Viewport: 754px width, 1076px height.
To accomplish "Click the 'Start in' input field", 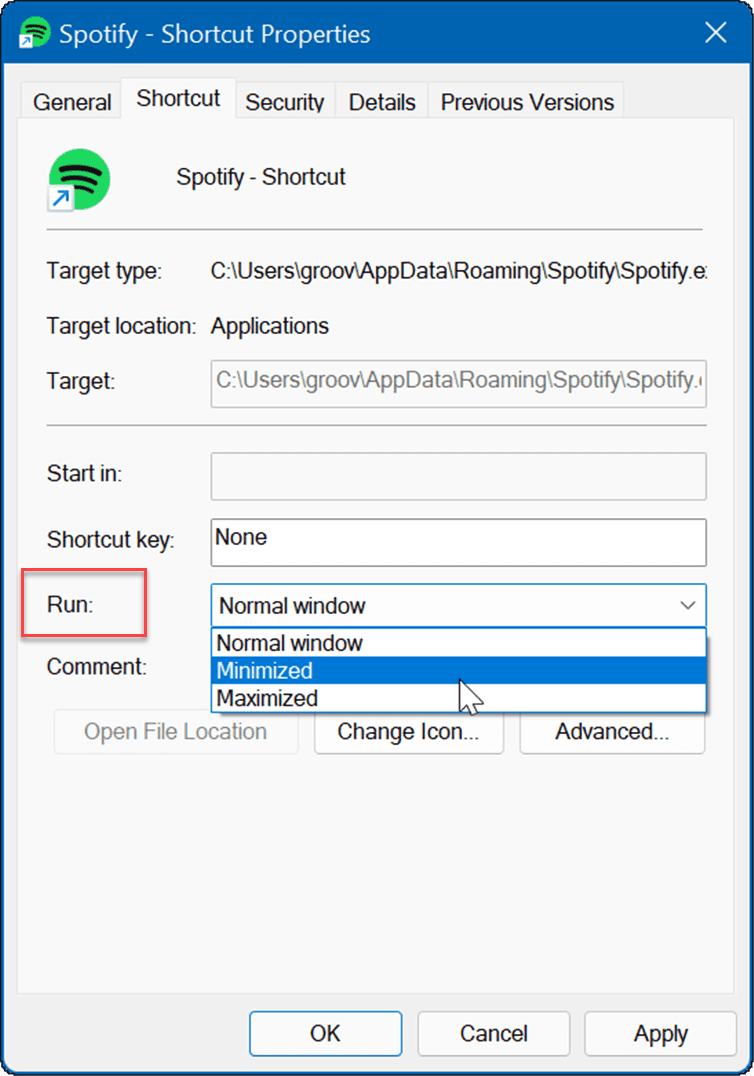I will [x=458, y=476].
